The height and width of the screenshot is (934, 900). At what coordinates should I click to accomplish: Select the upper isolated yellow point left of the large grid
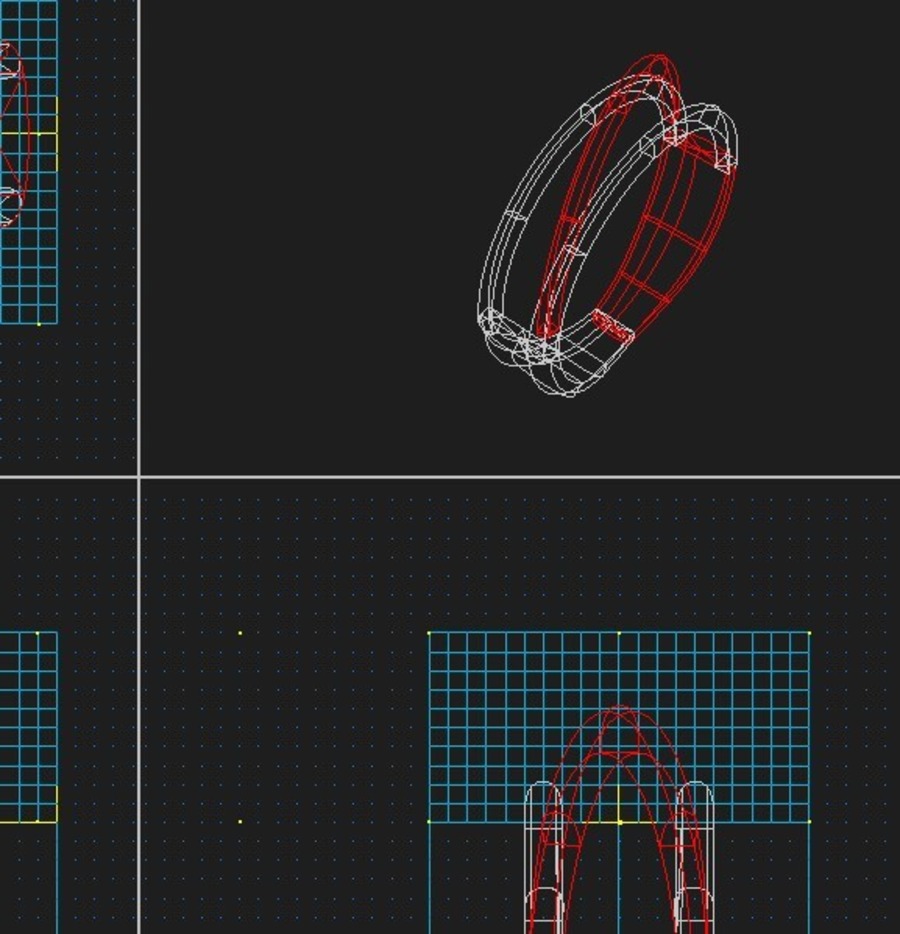coord(240,633)
